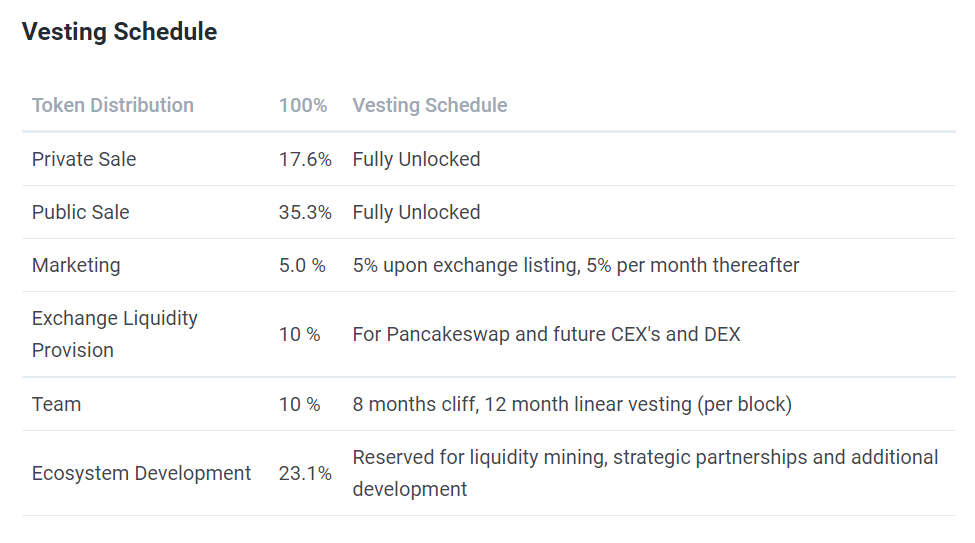Viewport: 975px width, 543px height.
Task: Click "Fully Unlocked" in the Public Sale row
Action: coord(416,212)
